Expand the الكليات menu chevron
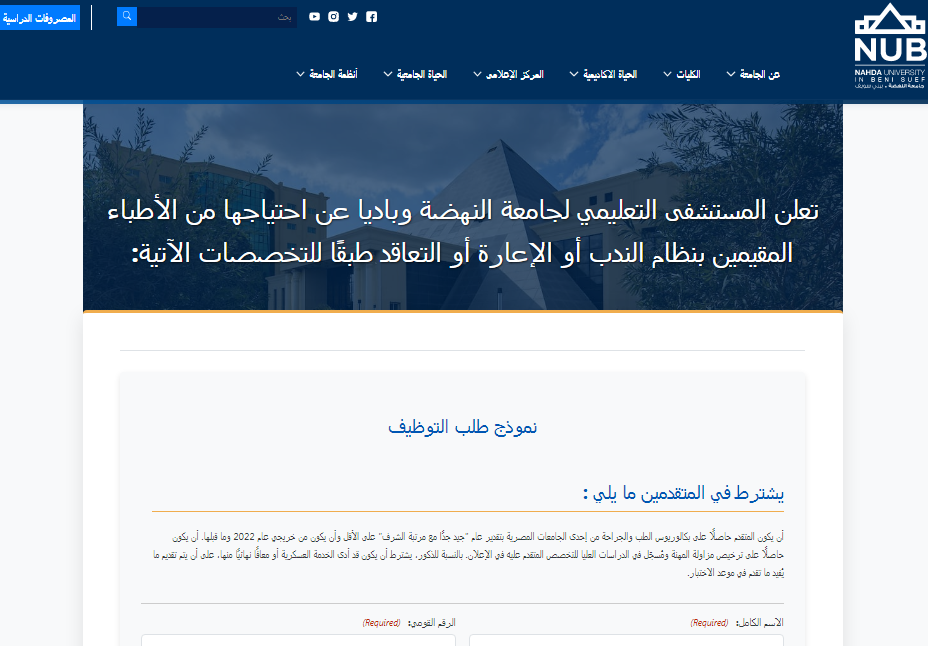Screen dimensions: 928x646 coord(666,75)
